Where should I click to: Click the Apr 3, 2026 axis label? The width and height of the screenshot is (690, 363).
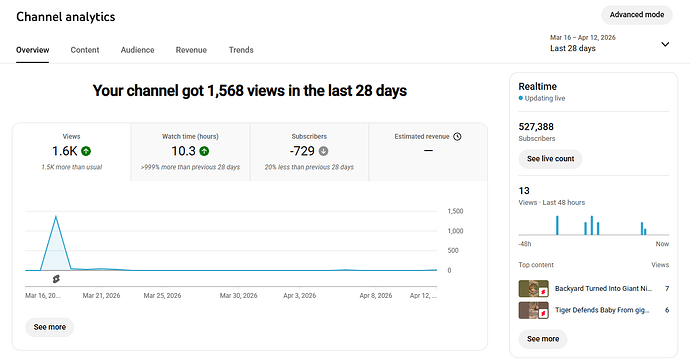(300, 296)
